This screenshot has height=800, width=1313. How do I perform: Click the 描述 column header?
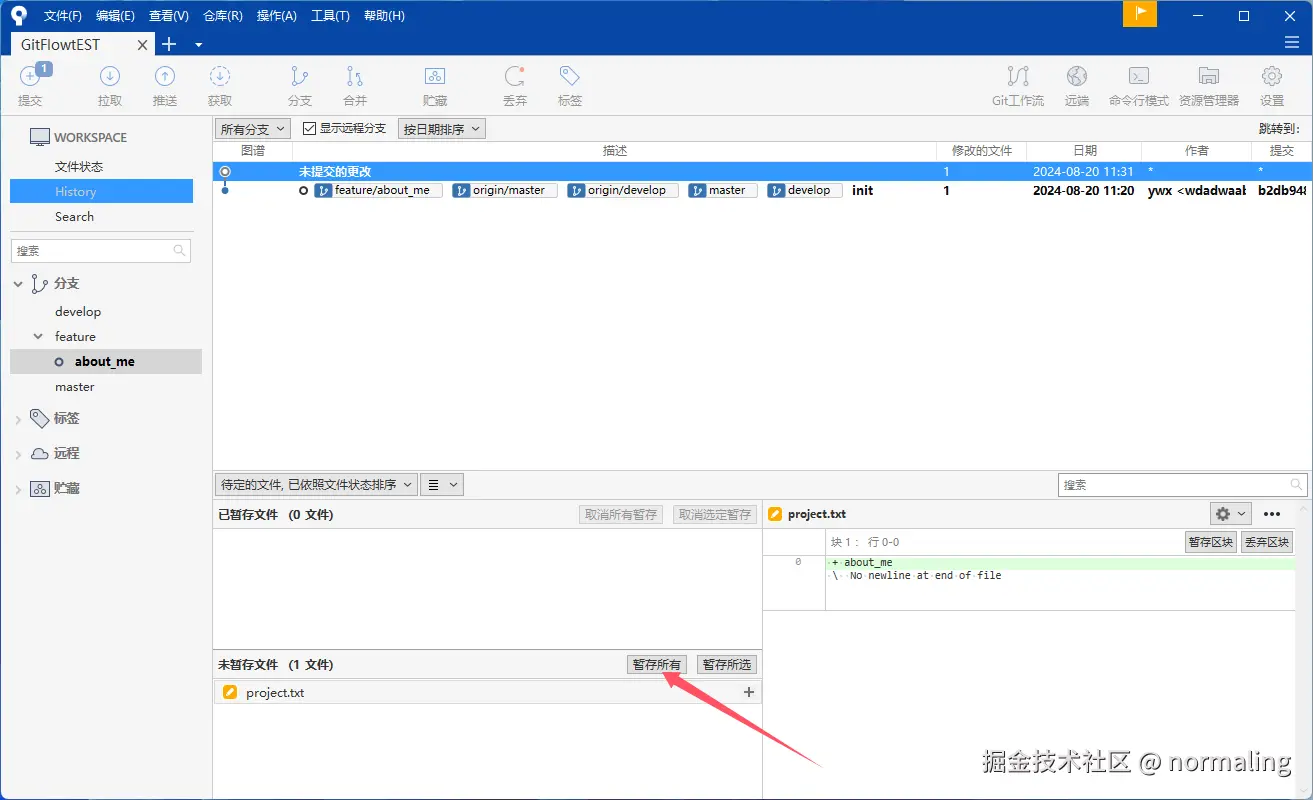pyautogui.click(x=615, y=151)
